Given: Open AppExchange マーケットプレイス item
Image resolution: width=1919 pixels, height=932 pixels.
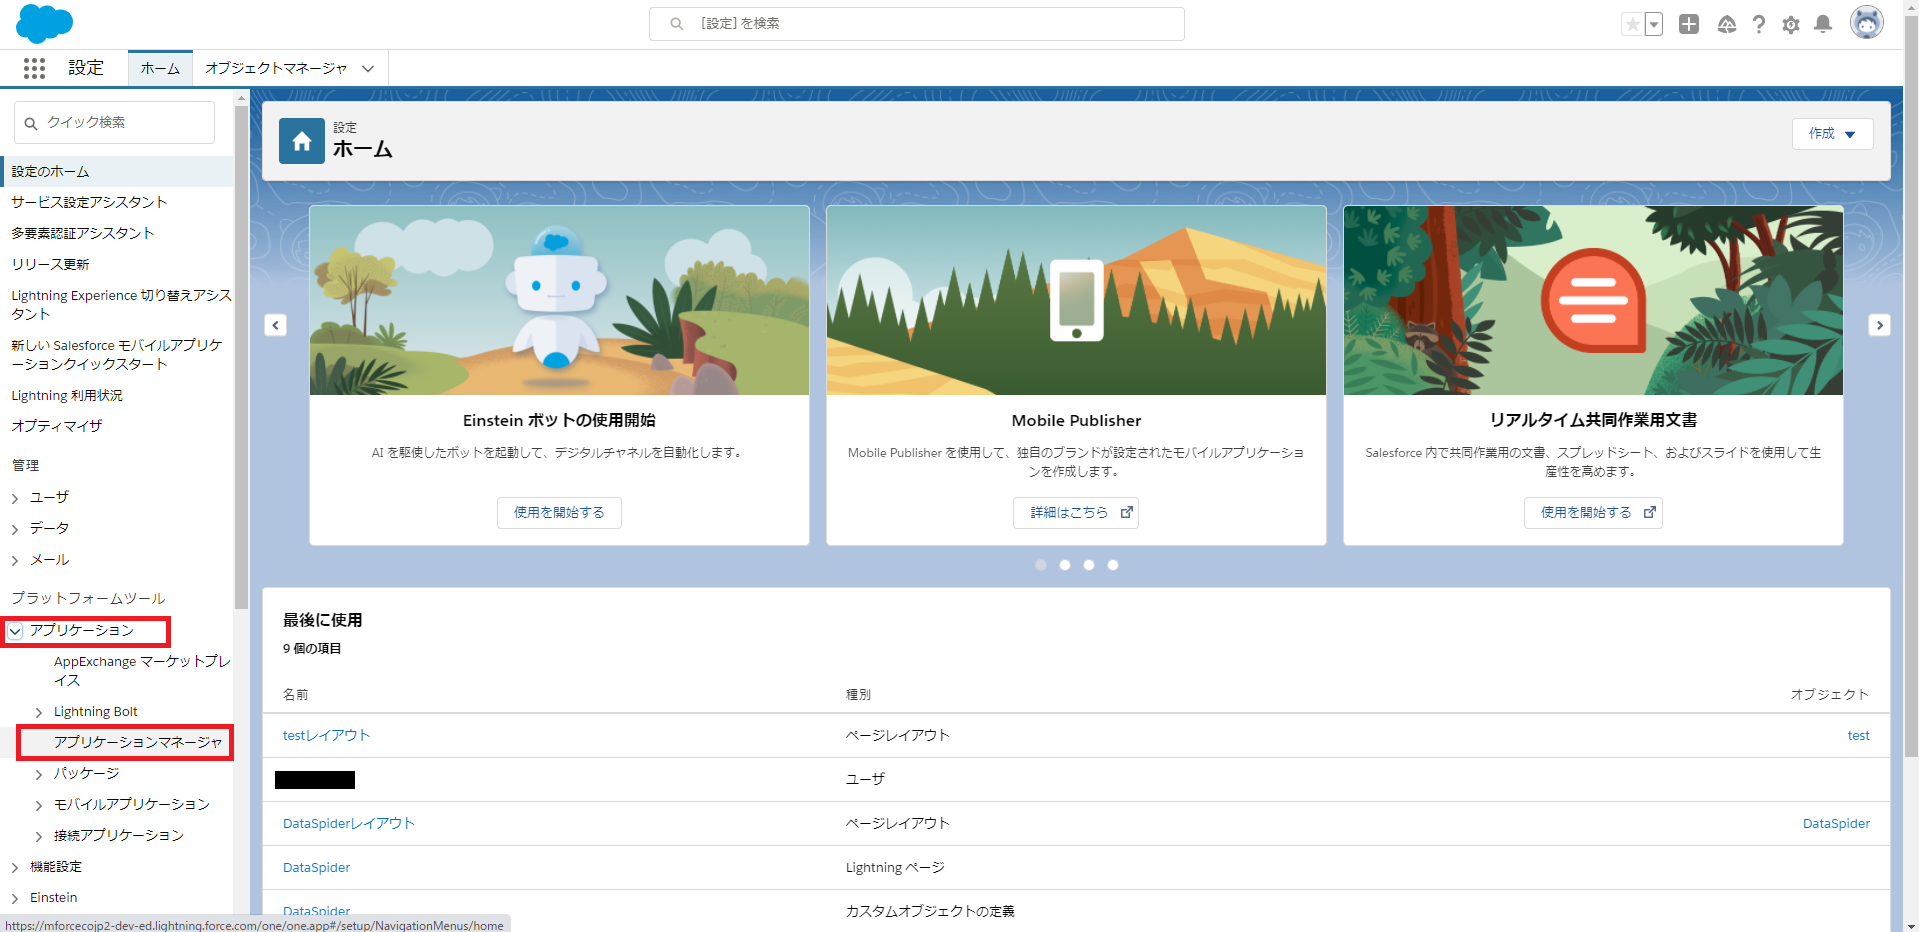Looking at the screenshot, I should (x=142, y=671).
